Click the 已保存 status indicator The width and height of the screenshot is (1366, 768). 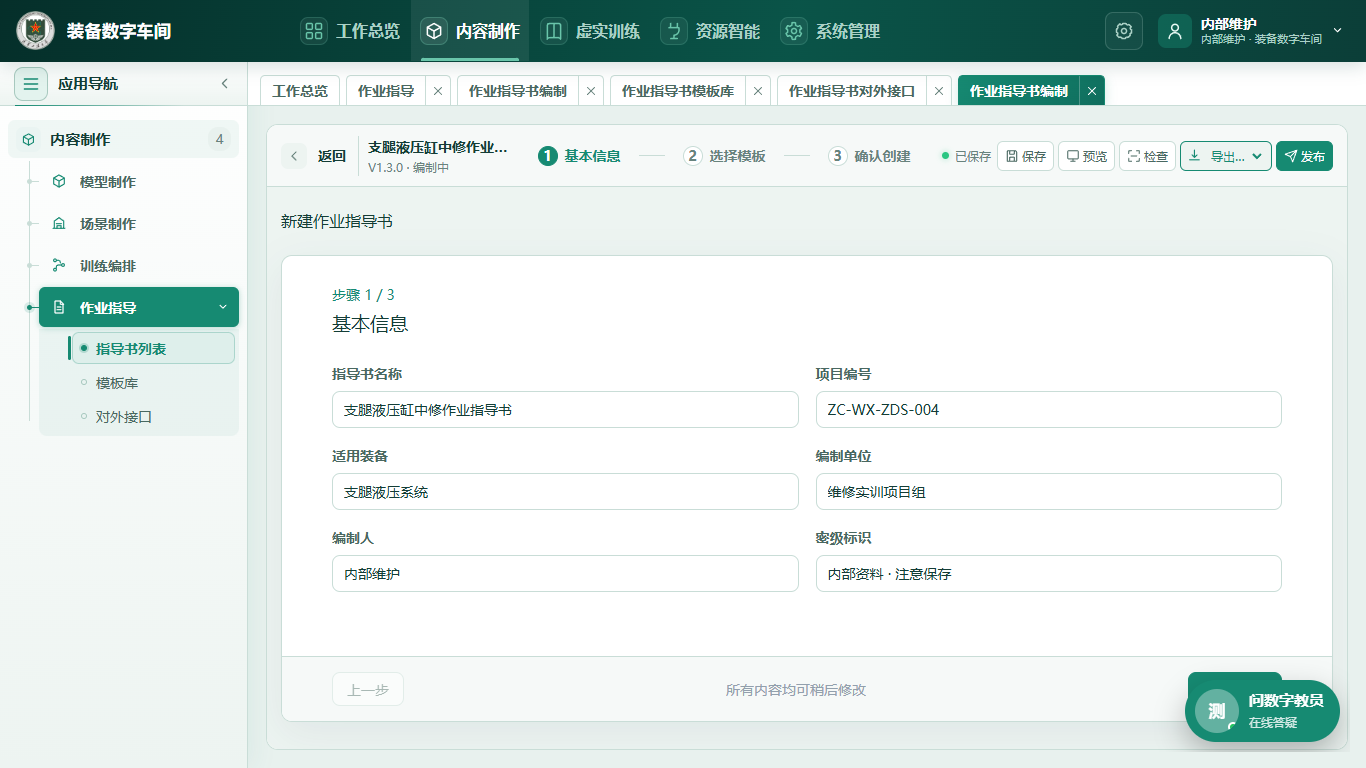point(966,156)
